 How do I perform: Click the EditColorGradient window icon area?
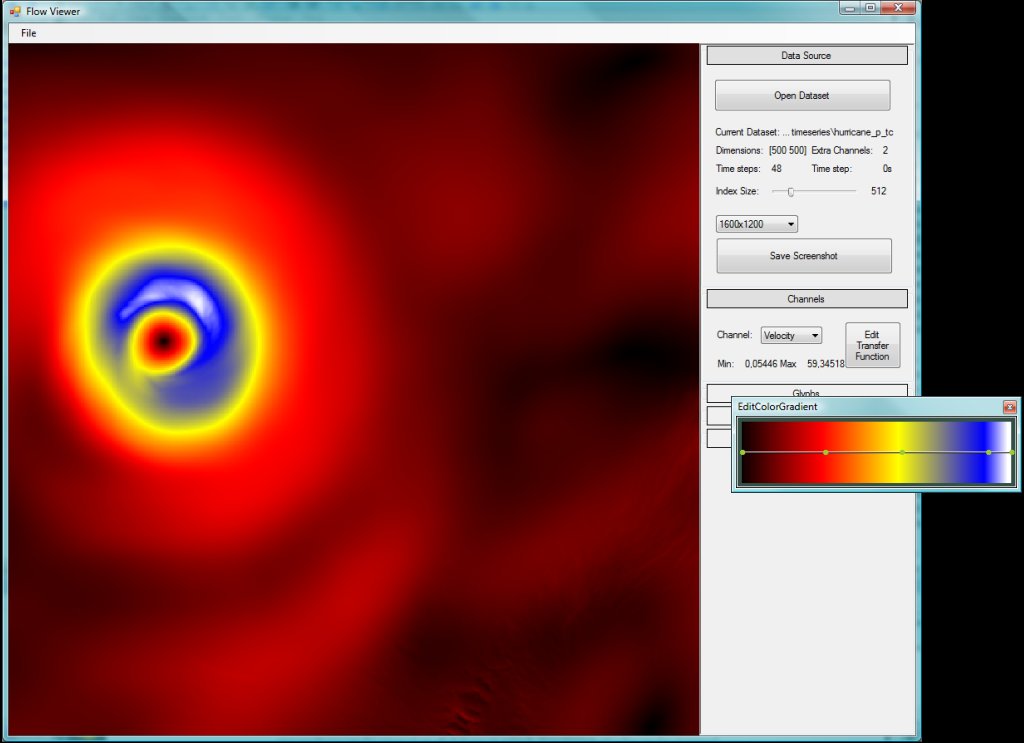point(739,407)
